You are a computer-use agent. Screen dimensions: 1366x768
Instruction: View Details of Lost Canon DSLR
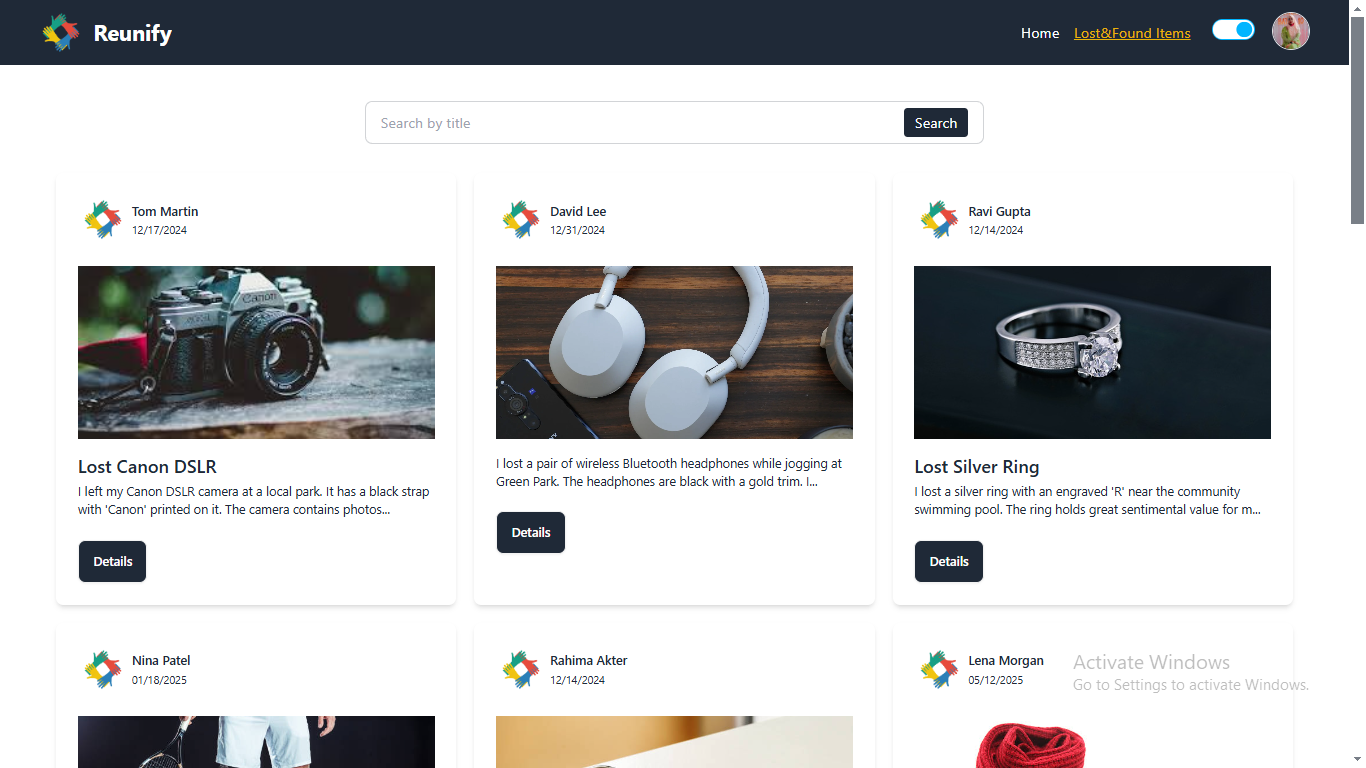(x=113, y=562)
